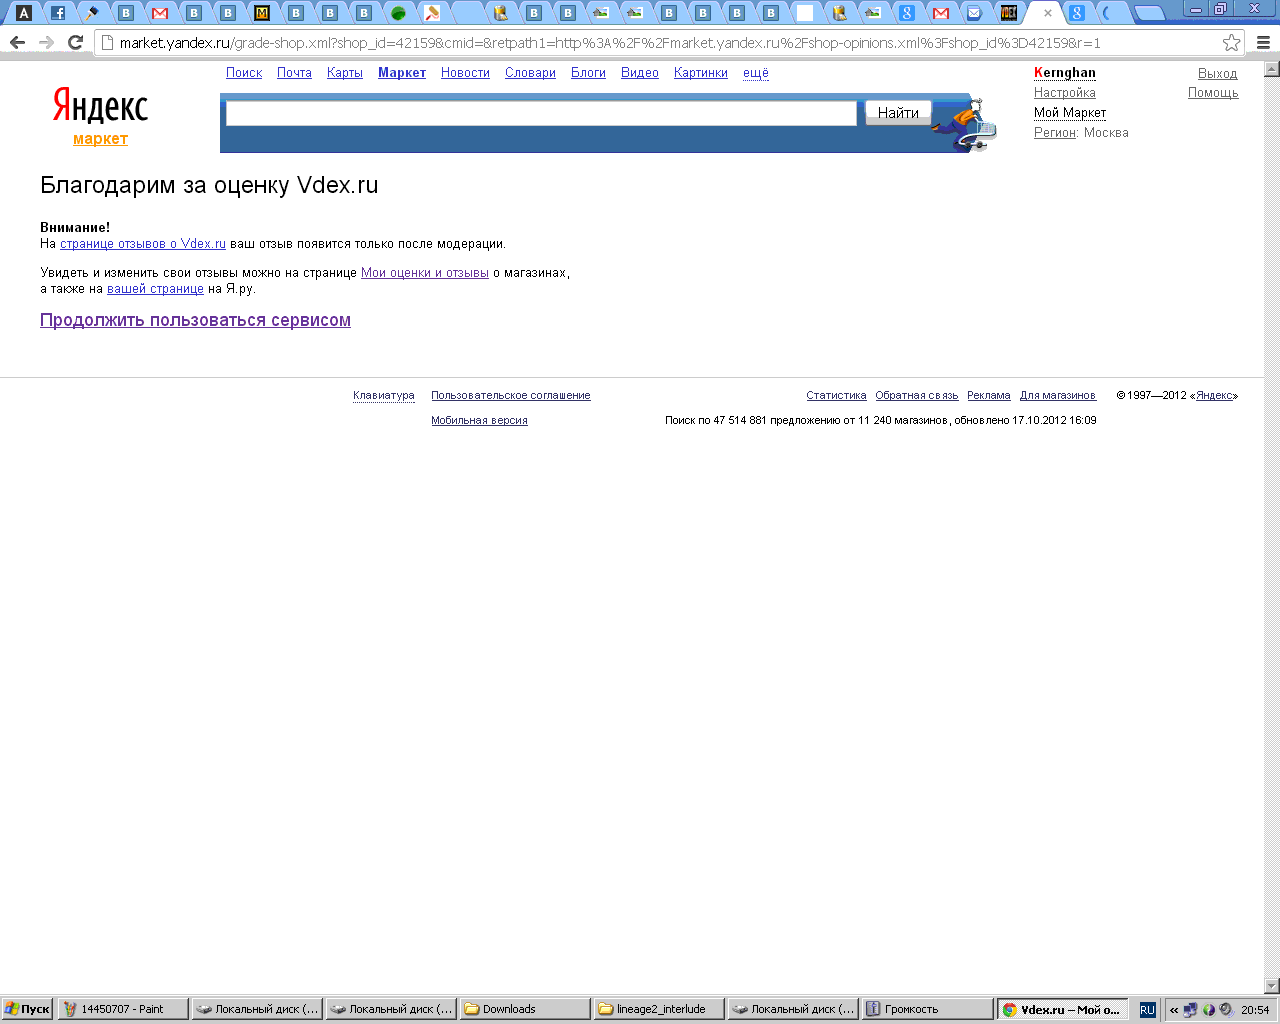Open the Статистика footer link

(x=836, y=396)
